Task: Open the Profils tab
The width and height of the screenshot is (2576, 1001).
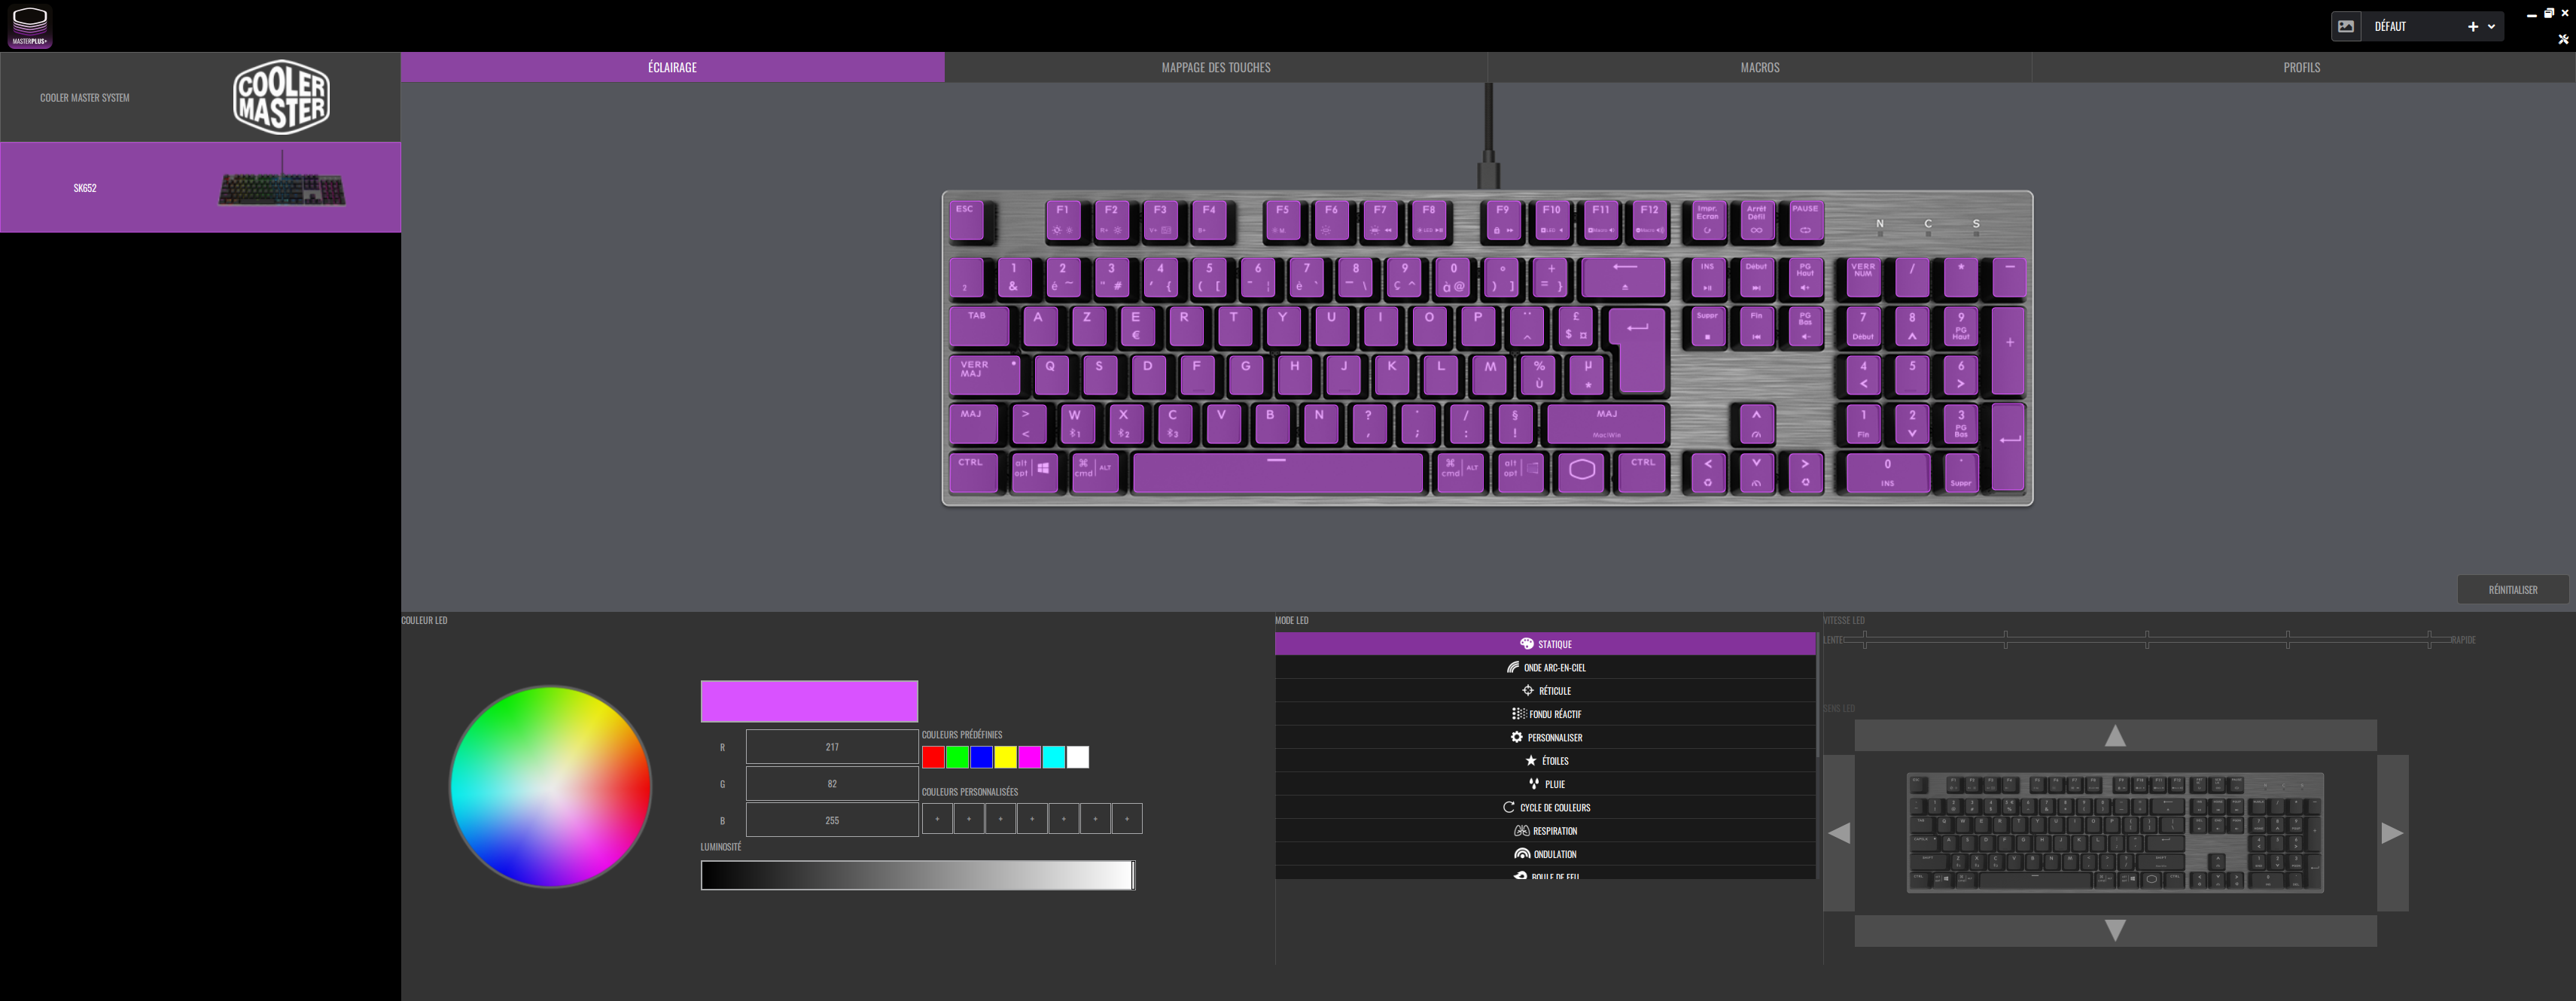Action: click(2301, 67)
